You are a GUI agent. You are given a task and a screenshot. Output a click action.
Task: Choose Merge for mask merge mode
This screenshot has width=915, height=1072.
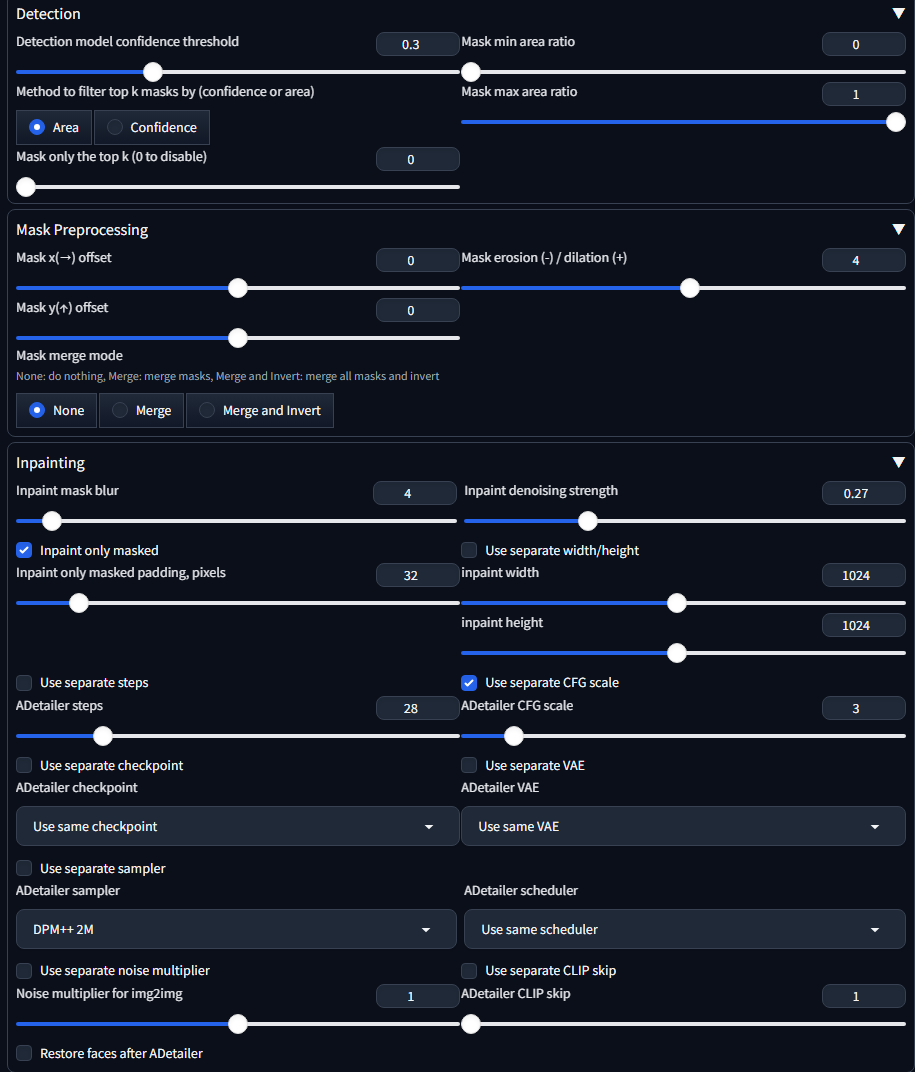(x=142, y=410)
